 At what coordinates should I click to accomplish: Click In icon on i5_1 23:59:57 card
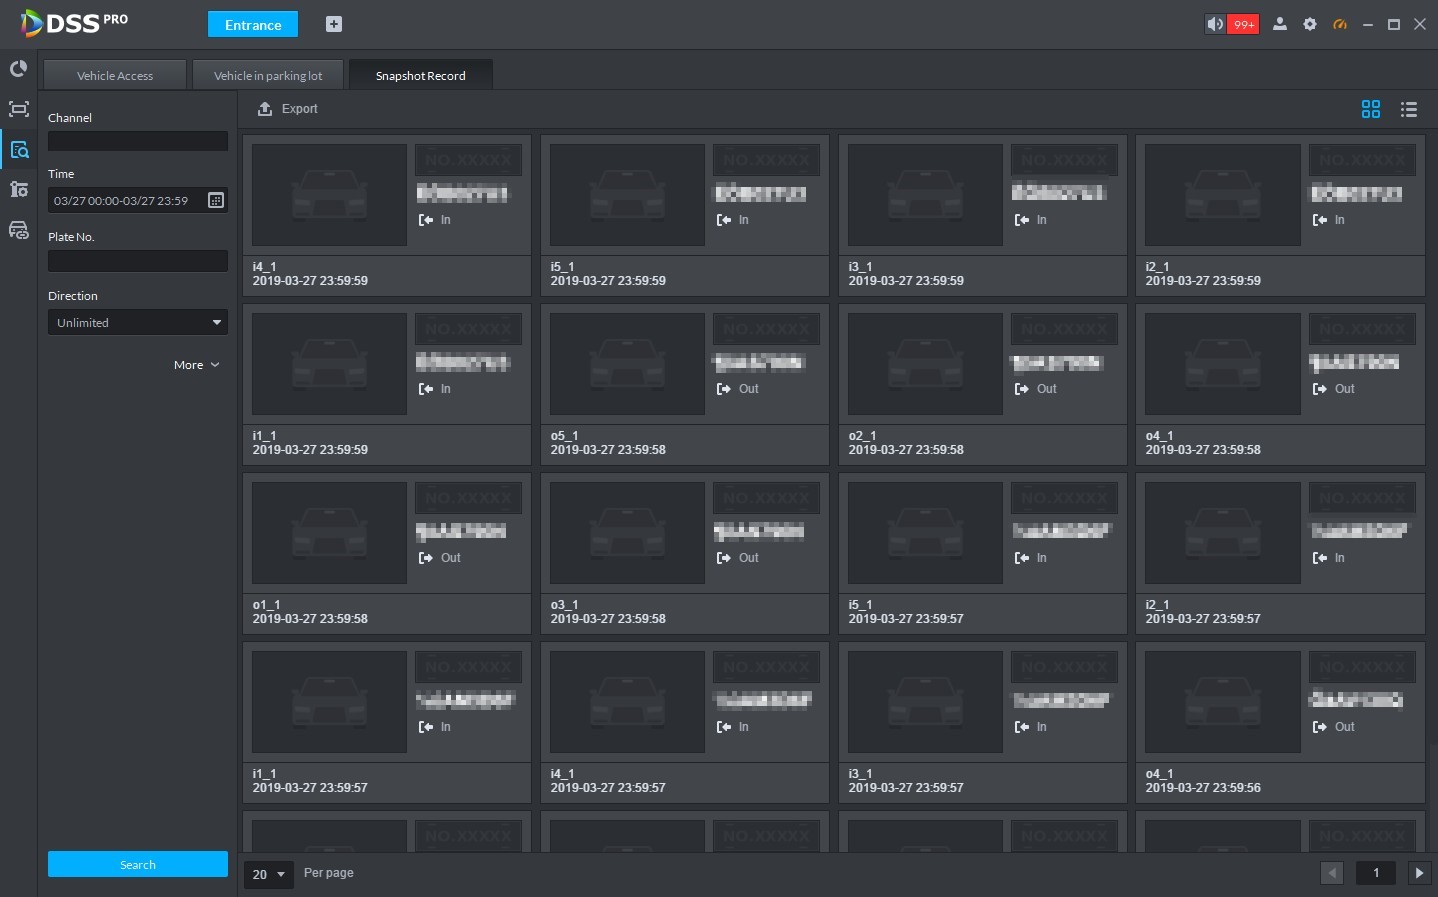coord(1022,558)
